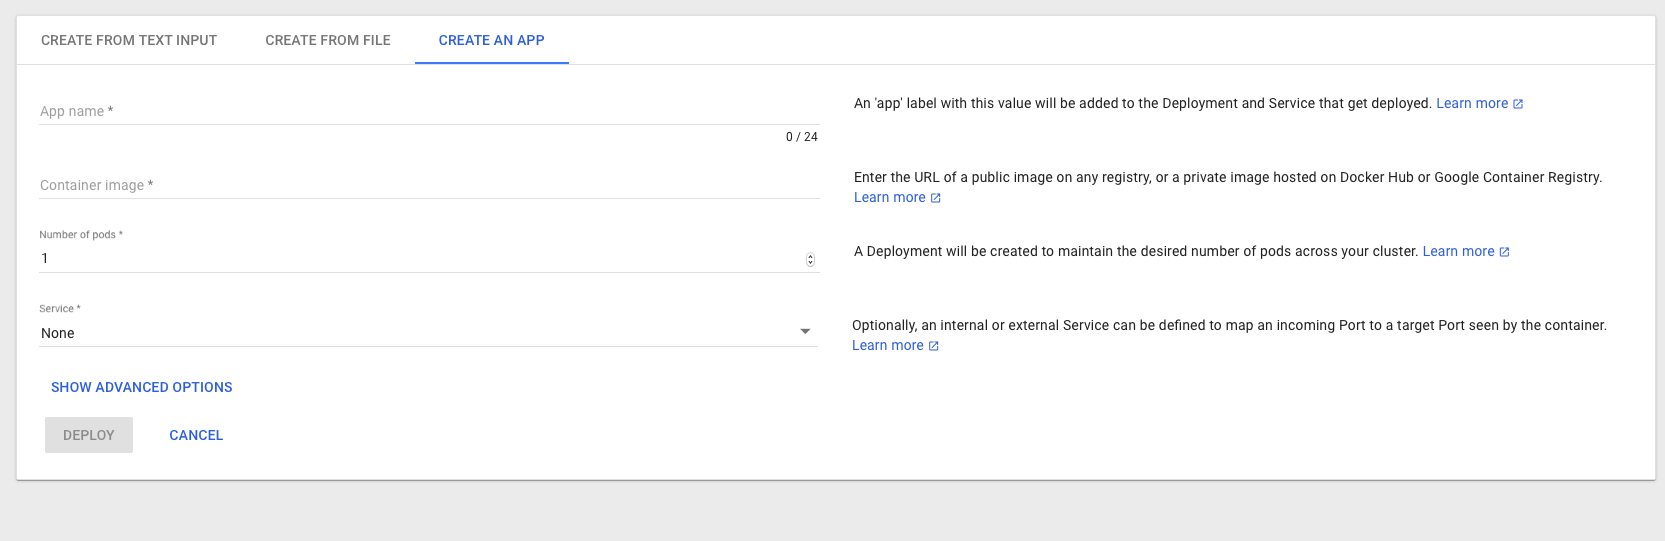Show advanced options section
This screenshot has height=541, width=1665.
[x=142, y=387]
